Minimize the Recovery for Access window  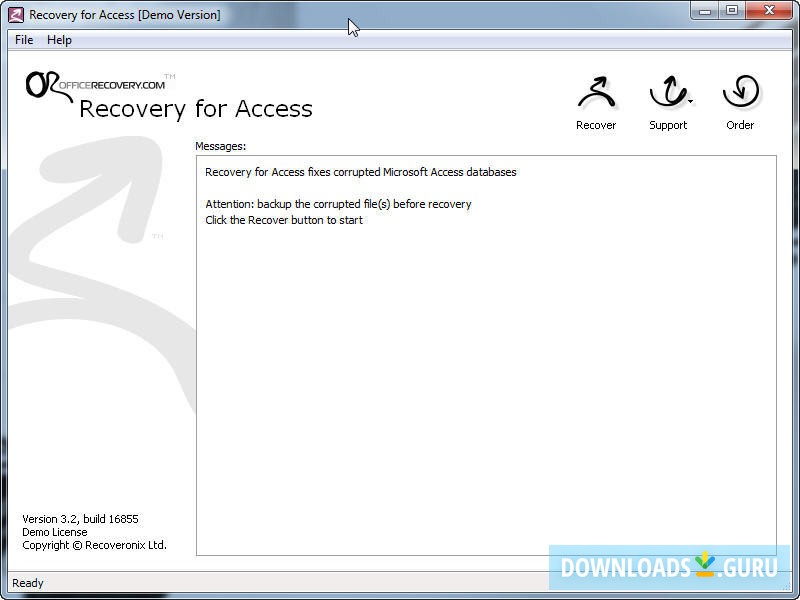(x=705, y=11)
